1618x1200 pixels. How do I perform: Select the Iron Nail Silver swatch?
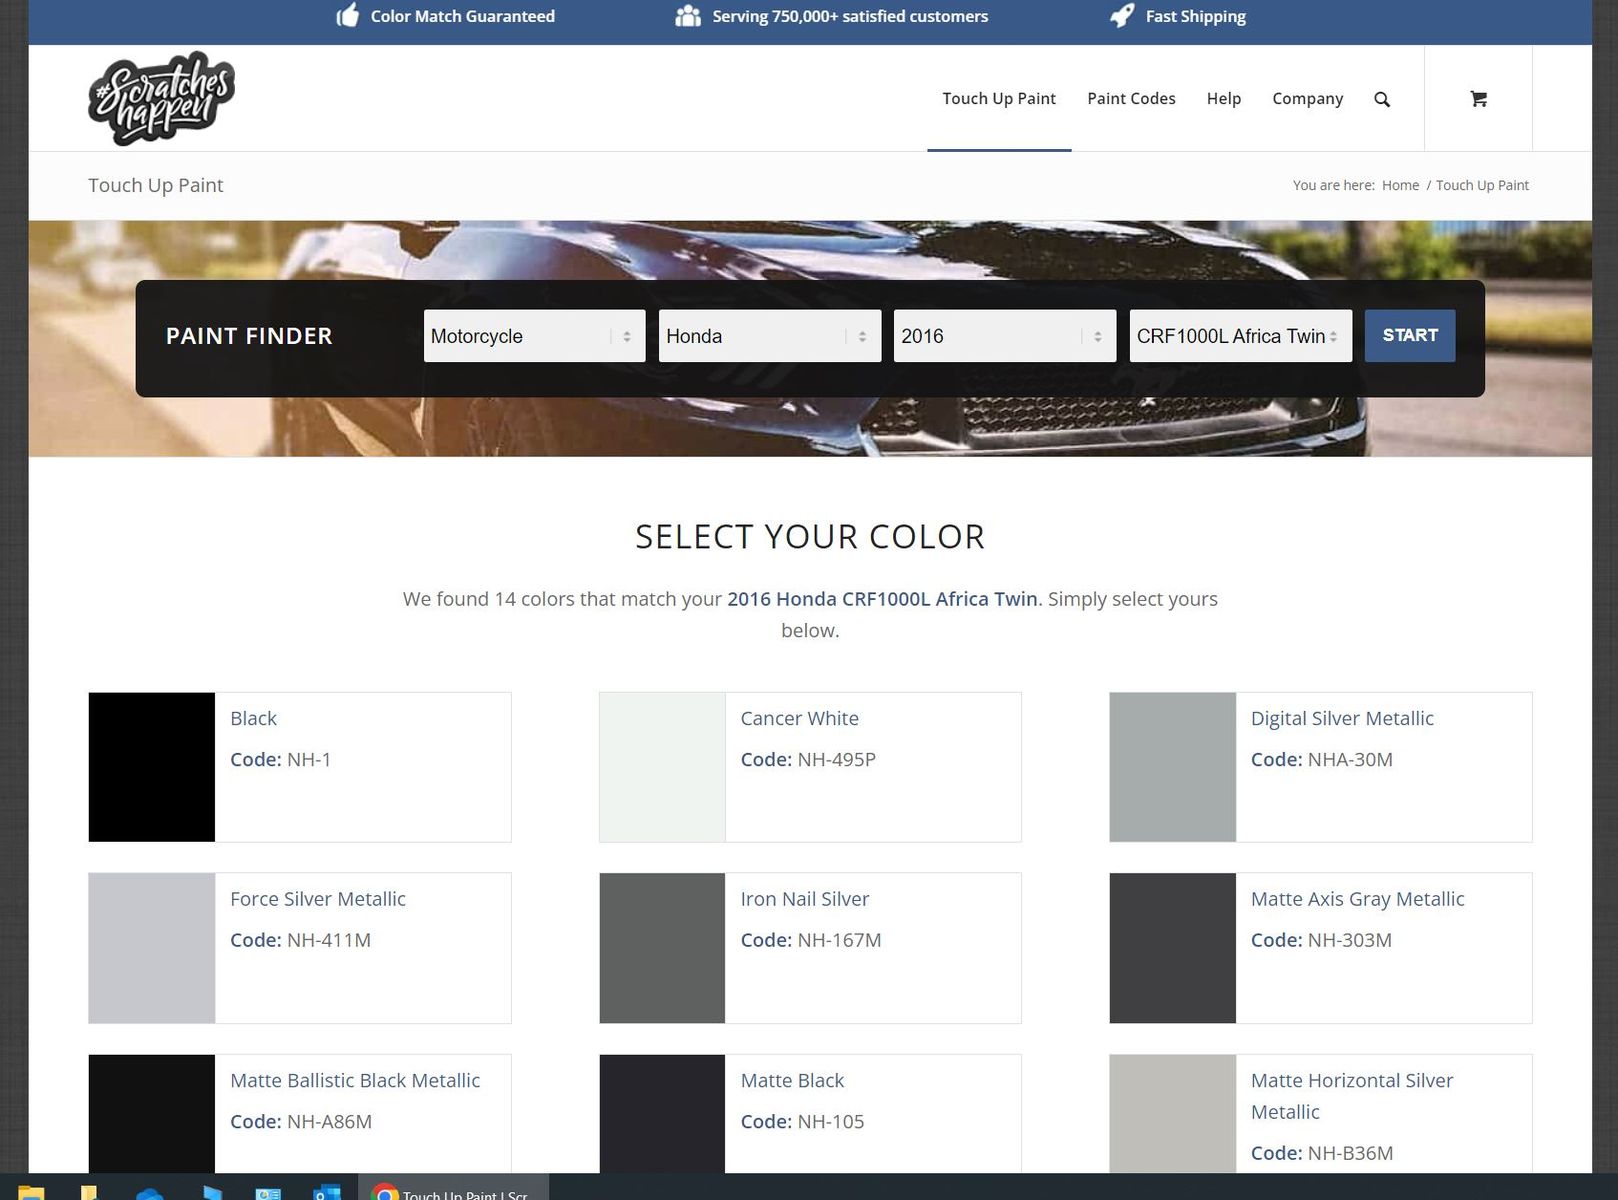tap(662, 948)
